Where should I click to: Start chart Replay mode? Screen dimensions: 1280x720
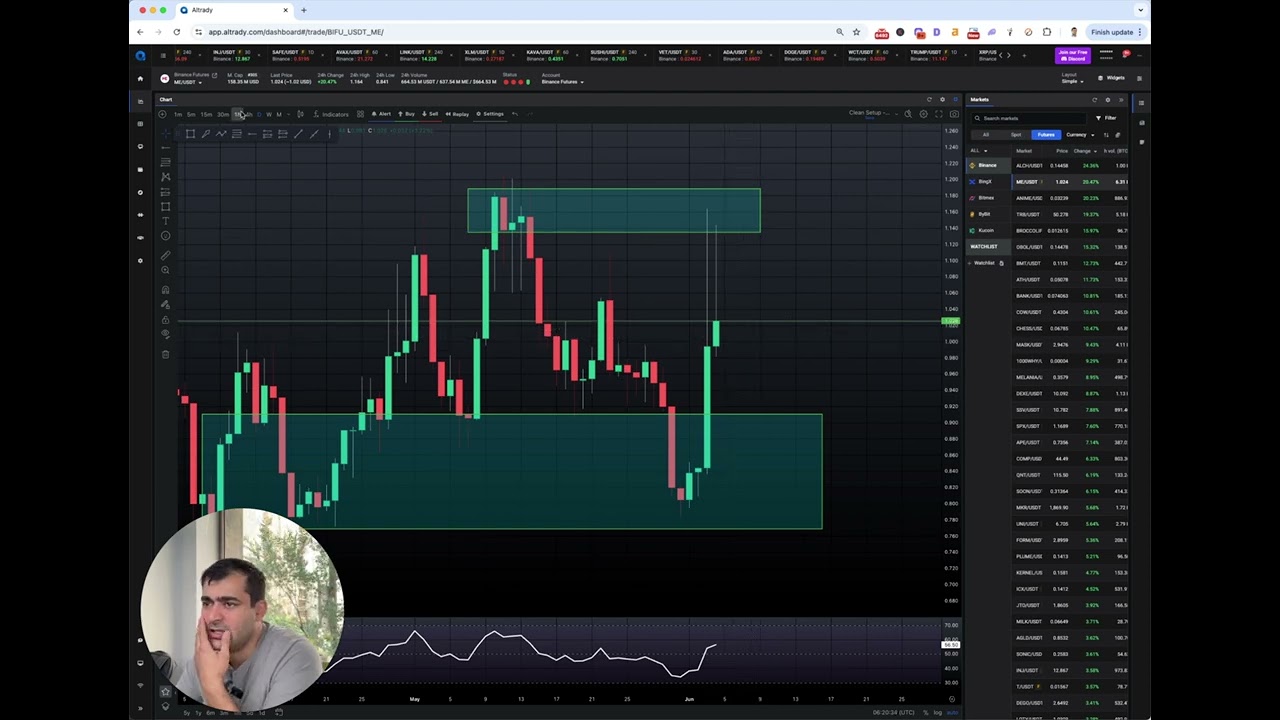tap(457, 114)
